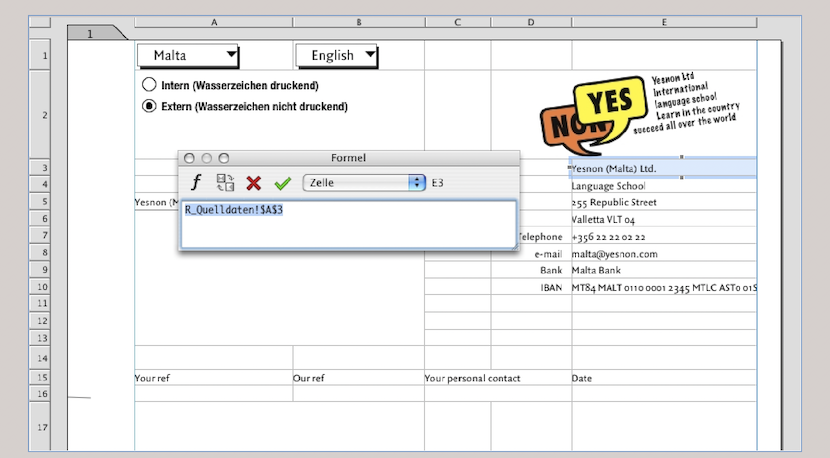Minimize the Formel palette window
This screenshot has width=830, height=458.
206,158
